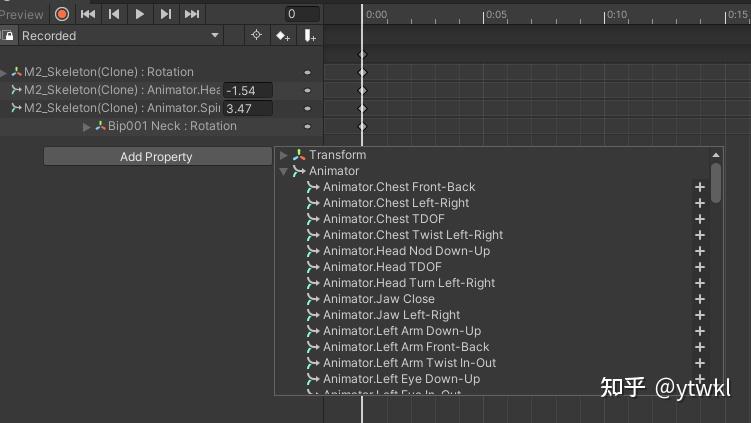751x423 pixels.
Task: Toggle Preview mode
Action: point(22,15)
